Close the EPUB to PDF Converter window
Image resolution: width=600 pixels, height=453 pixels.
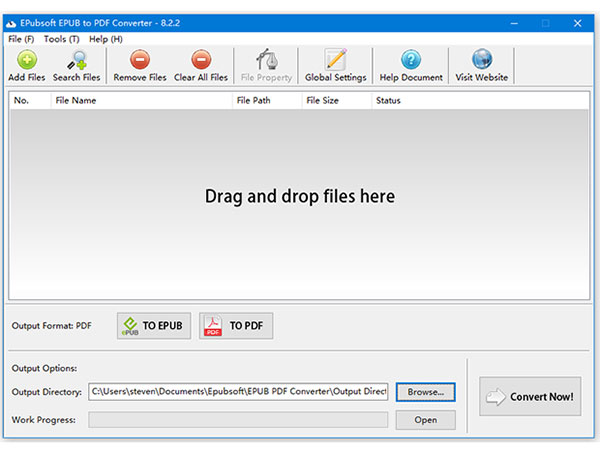click(577, 23)
